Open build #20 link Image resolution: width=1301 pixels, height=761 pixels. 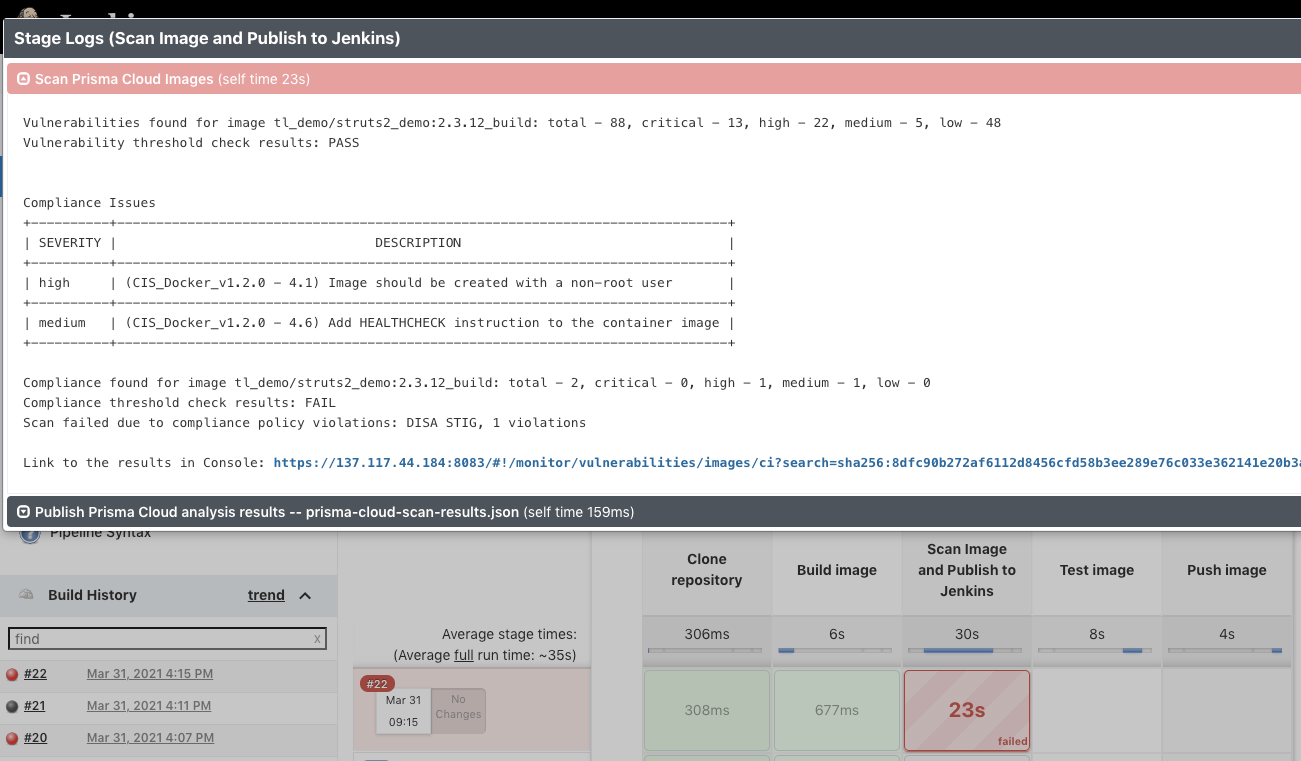35,738
